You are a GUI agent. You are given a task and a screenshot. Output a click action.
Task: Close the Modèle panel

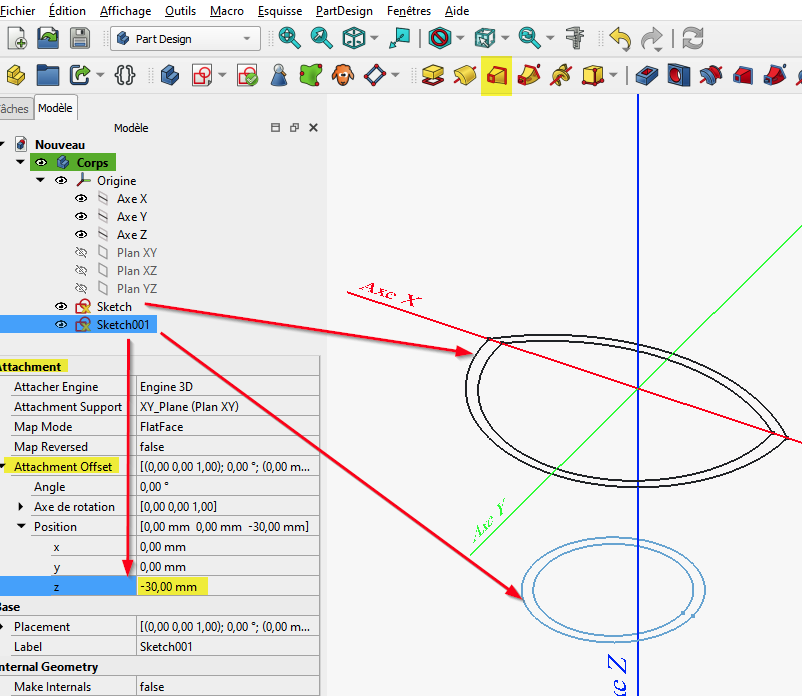tap(314, 127)
